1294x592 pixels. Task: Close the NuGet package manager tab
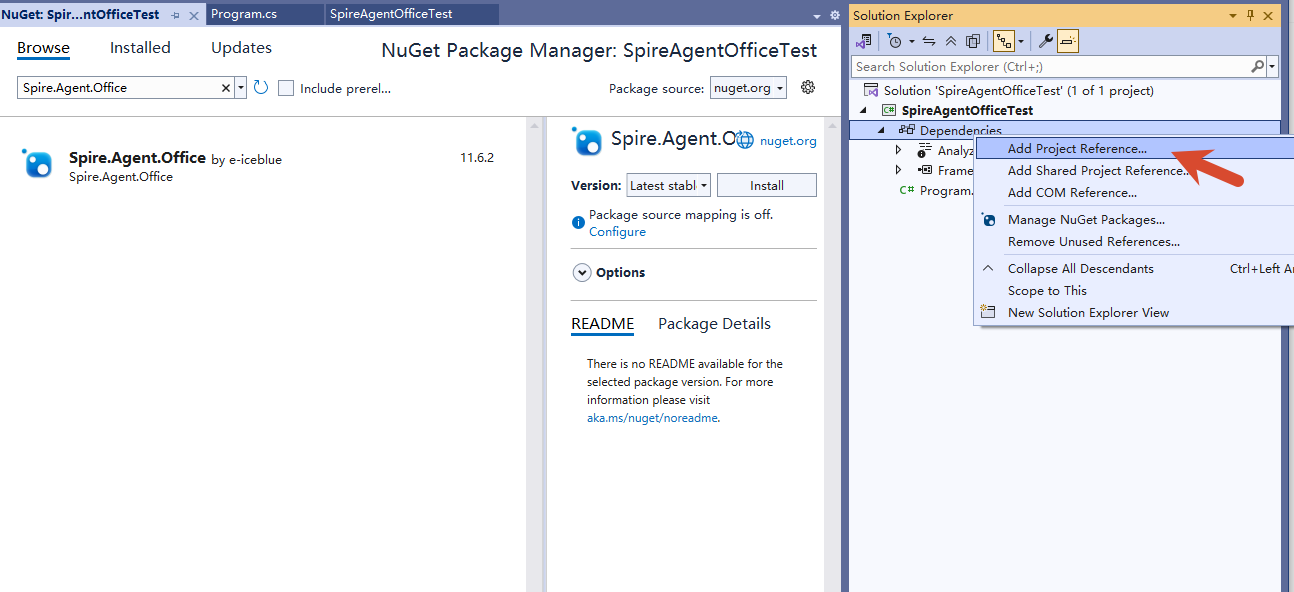tap(194, 15)
